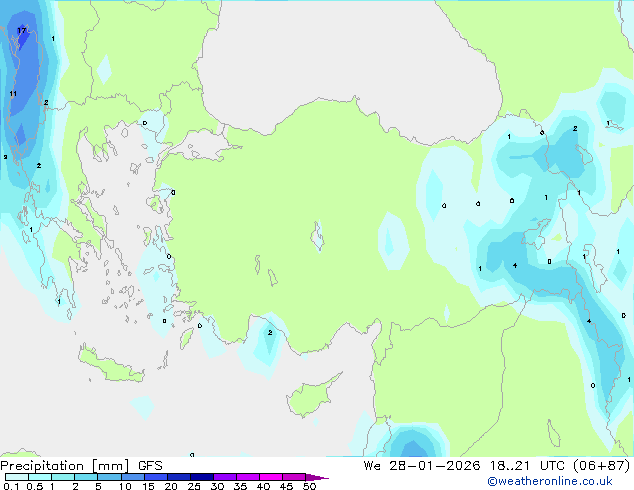Click the 0.5 to 1 mm legend swatch
The image size is (634, 490).
[40, 477]
